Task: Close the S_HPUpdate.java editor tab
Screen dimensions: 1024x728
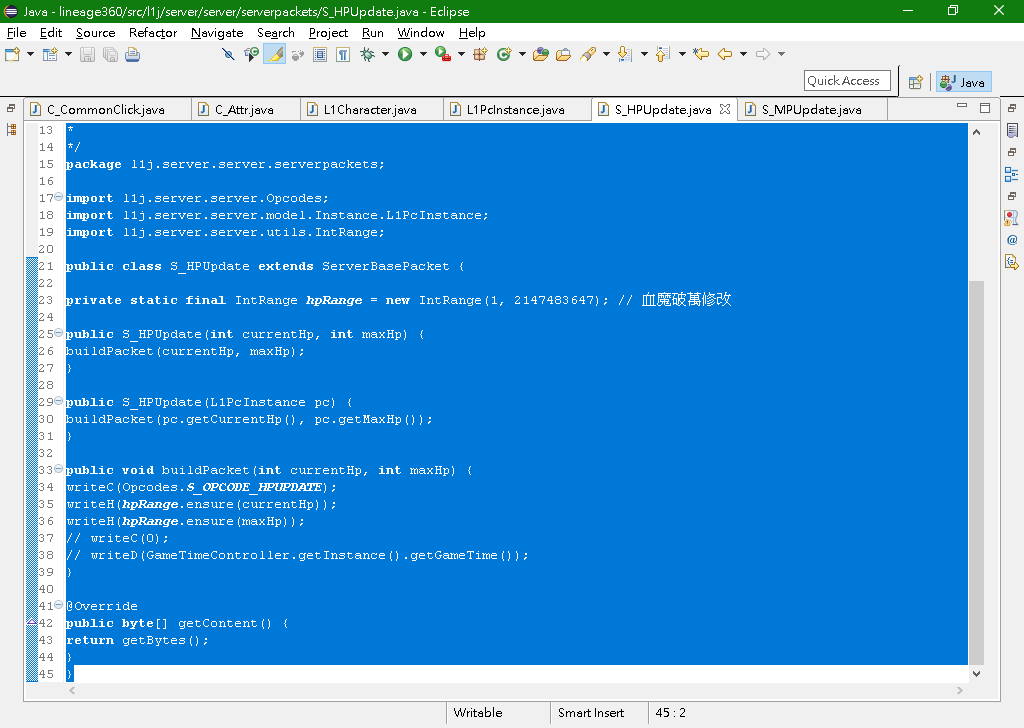Action: pos(725,109)
